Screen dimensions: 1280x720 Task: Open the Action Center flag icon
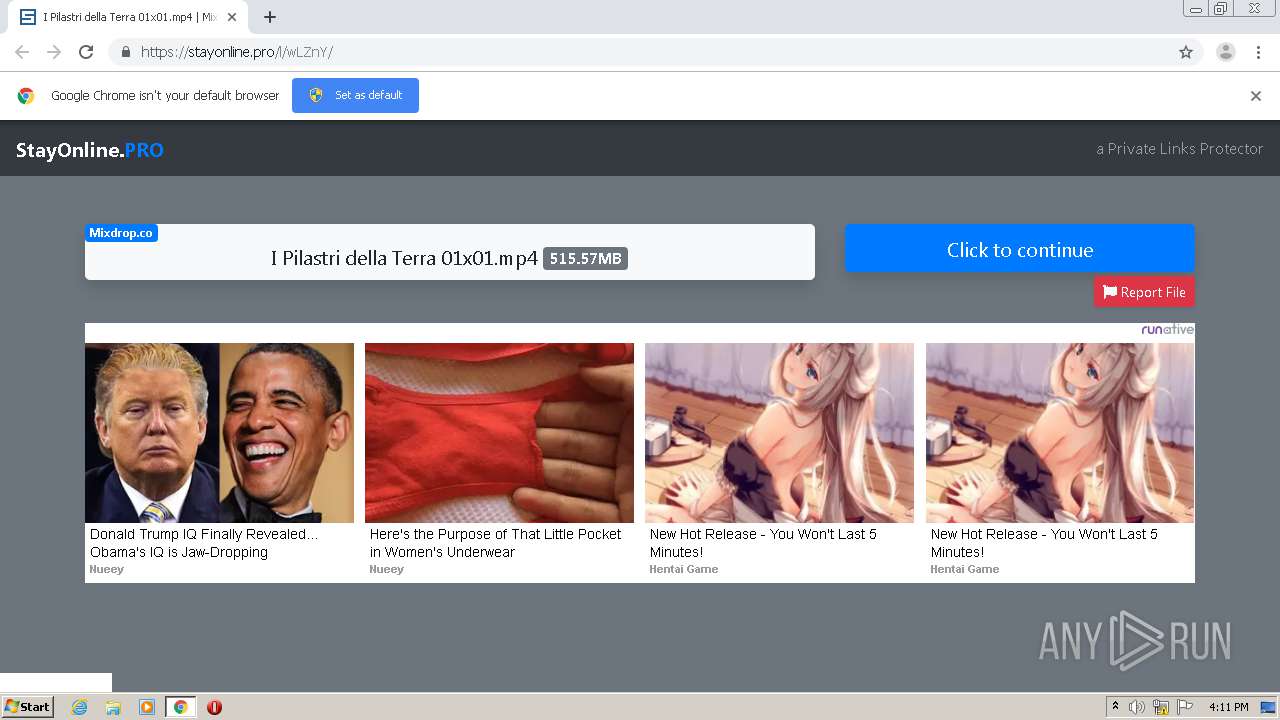click(1185, 707)
